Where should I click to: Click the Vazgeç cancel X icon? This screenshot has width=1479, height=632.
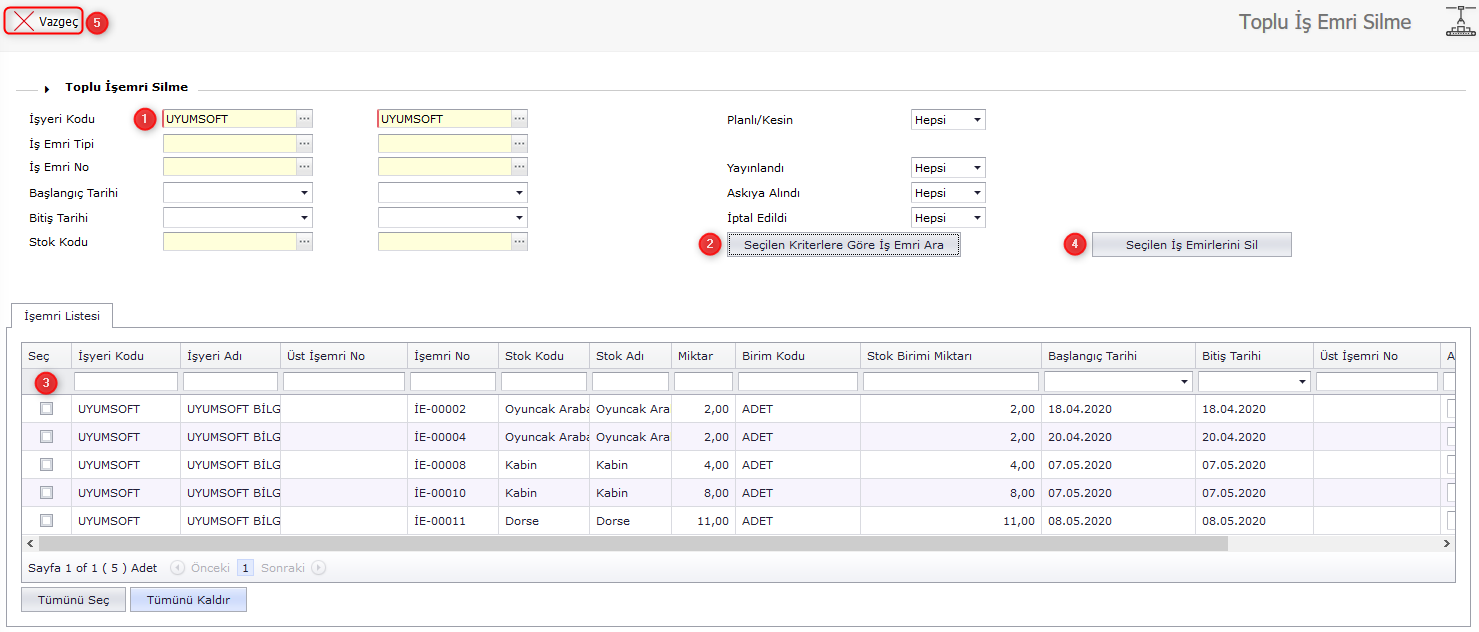(x=24, y=22)
